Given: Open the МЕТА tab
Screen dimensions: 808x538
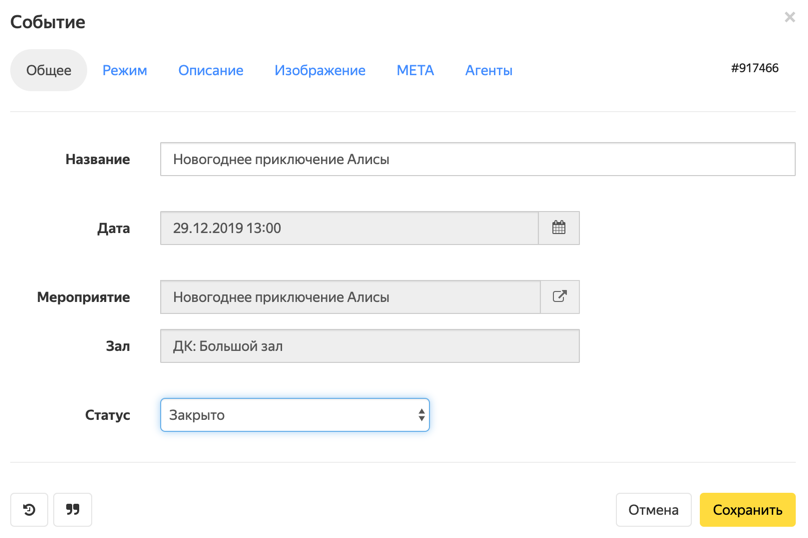Looking at the screenshot, I should coord(415,70).
